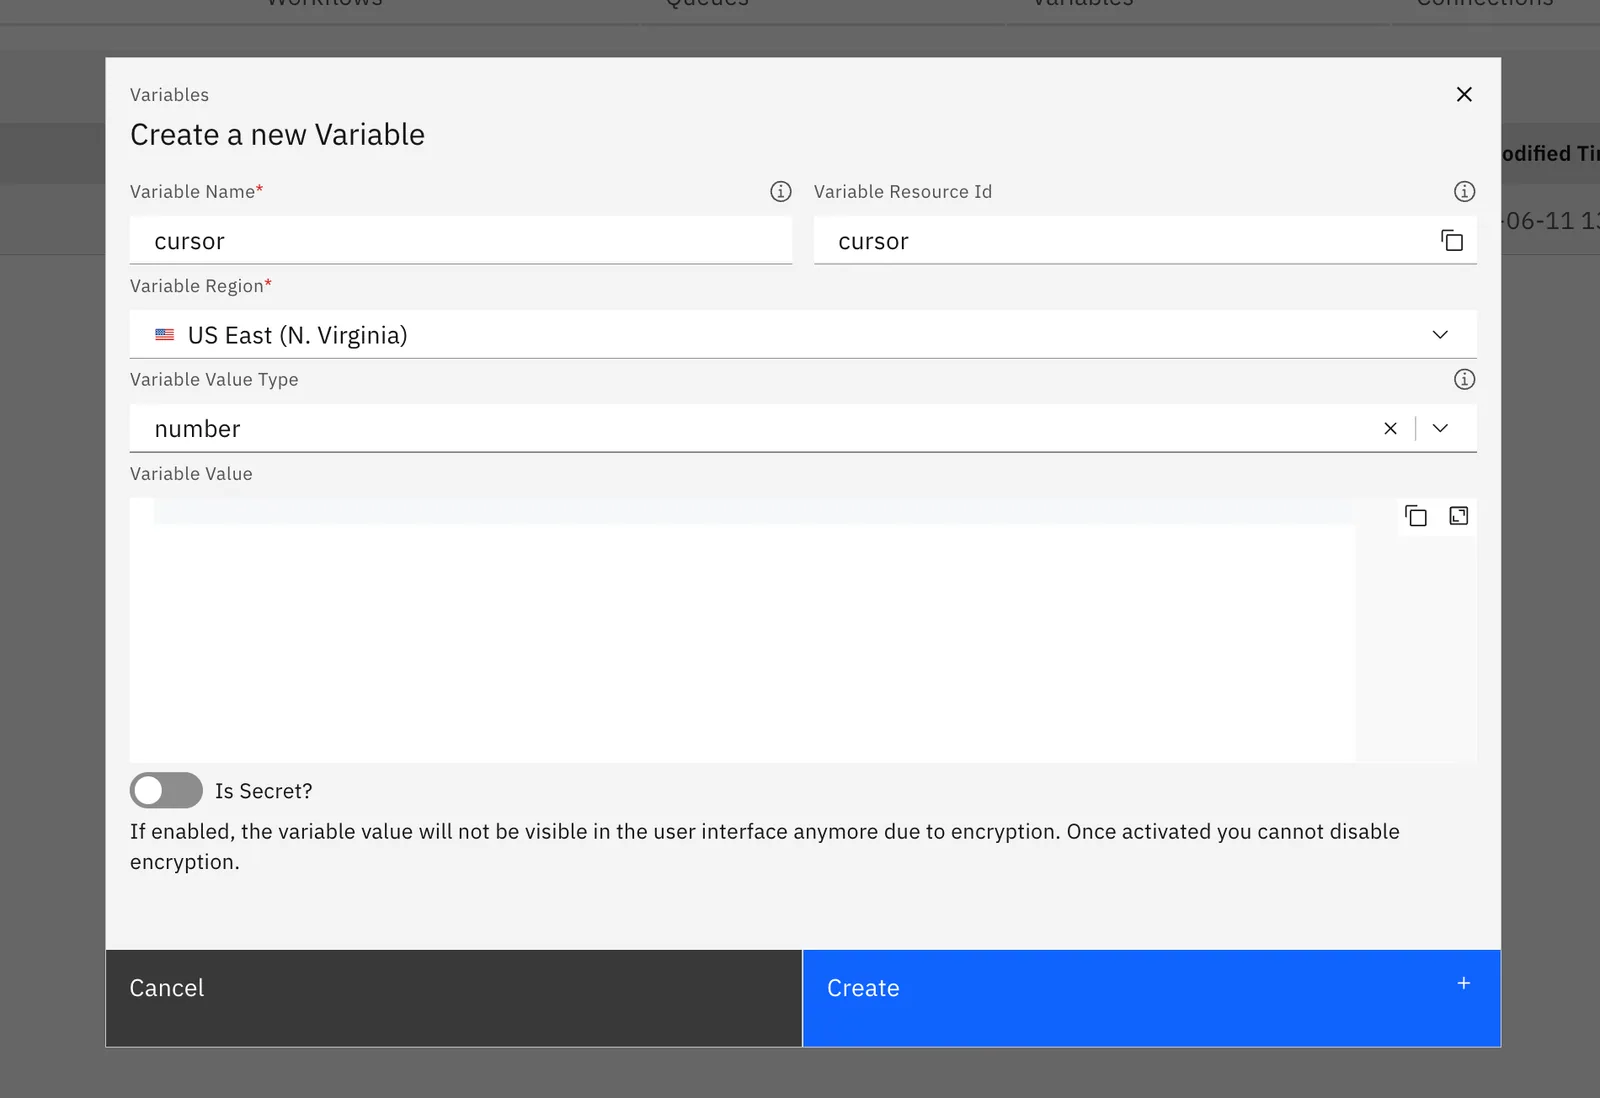Expand Variable Value editor to fullscreen

tap(1459, 516)
